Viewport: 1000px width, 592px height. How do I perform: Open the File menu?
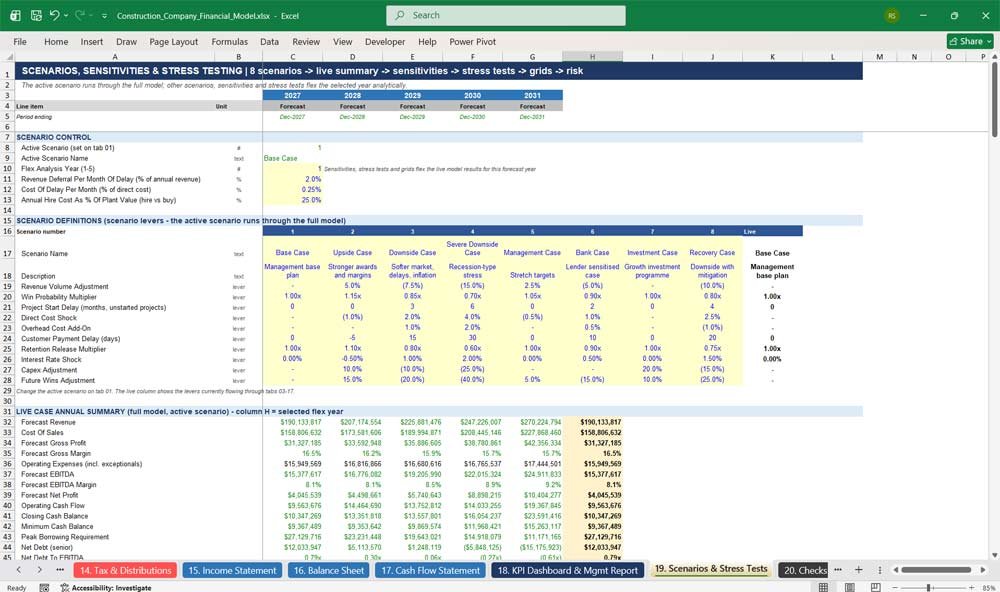coord(20,41)
